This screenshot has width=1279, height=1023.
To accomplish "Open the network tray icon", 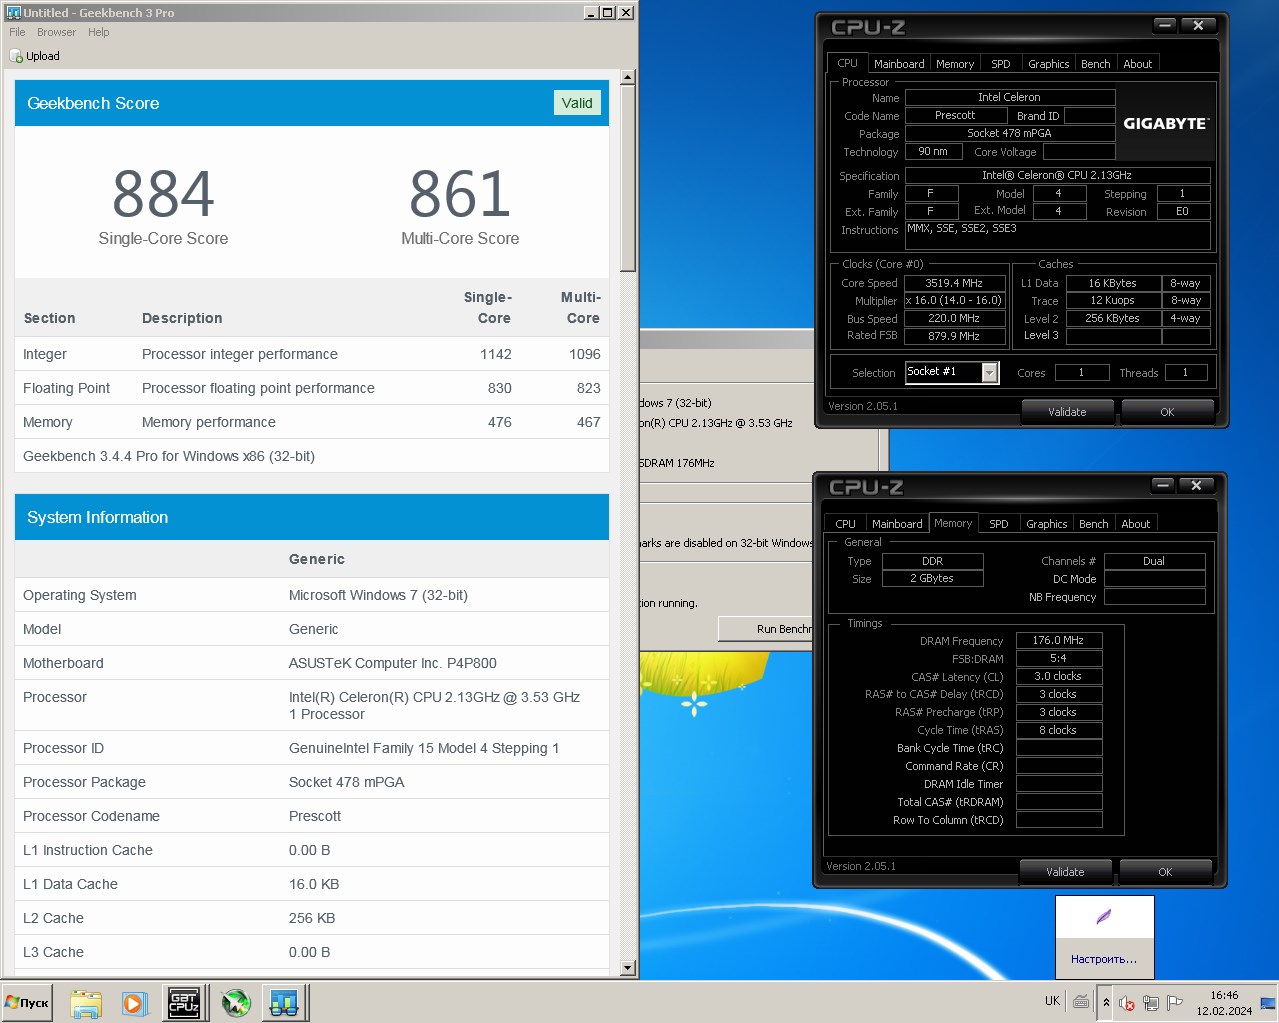I will click(1151, 1002).
